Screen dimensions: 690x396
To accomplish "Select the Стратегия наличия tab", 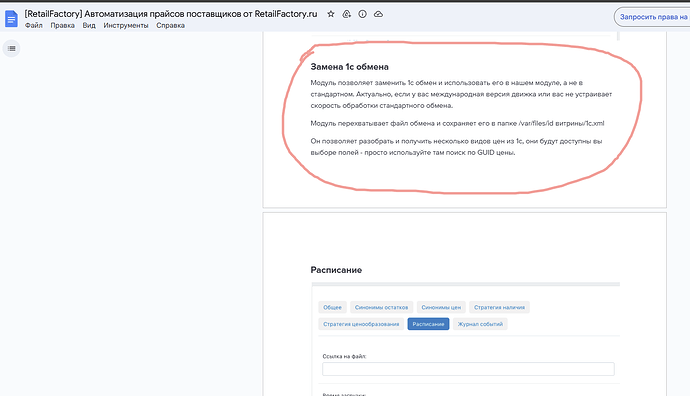I will point(499,307).
